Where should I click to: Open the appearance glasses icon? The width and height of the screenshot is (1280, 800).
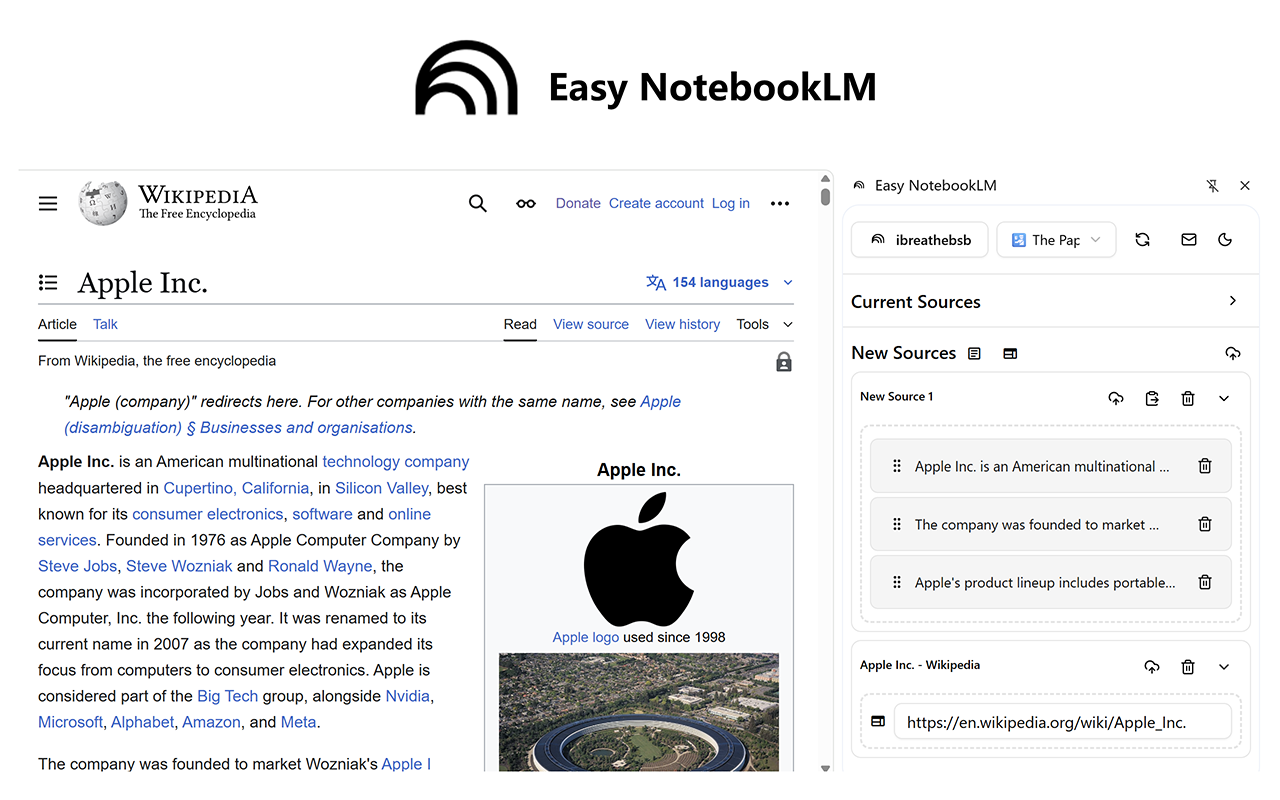coord(526,203)
